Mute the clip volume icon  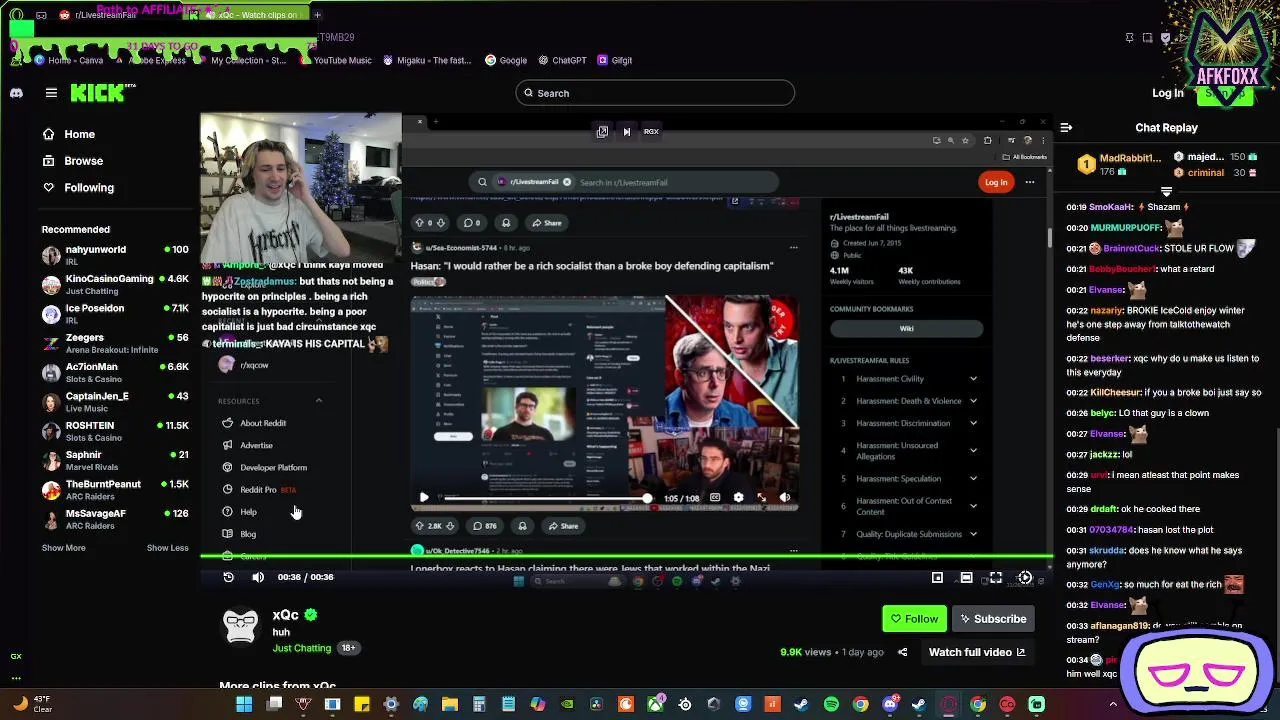pos(258,577)
